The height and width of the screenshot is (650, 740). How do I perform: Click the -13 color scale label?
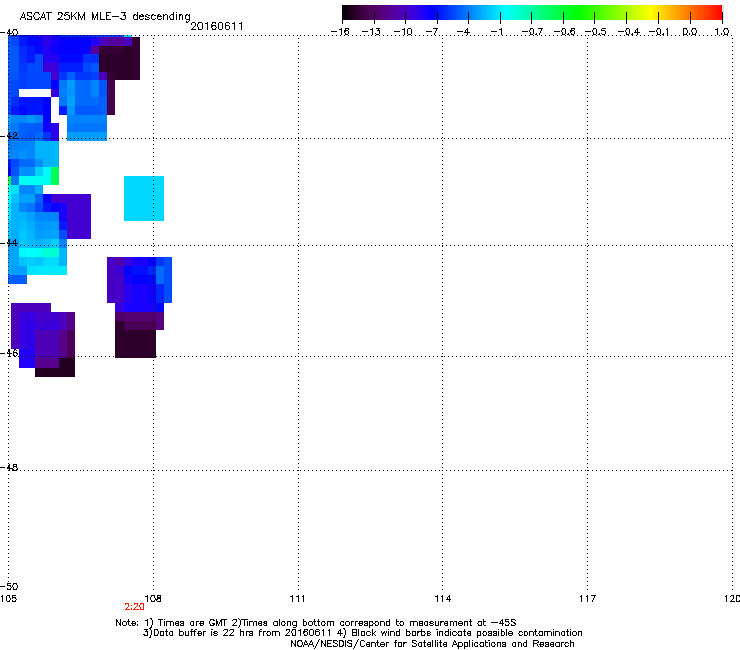(x=371, y=32)
